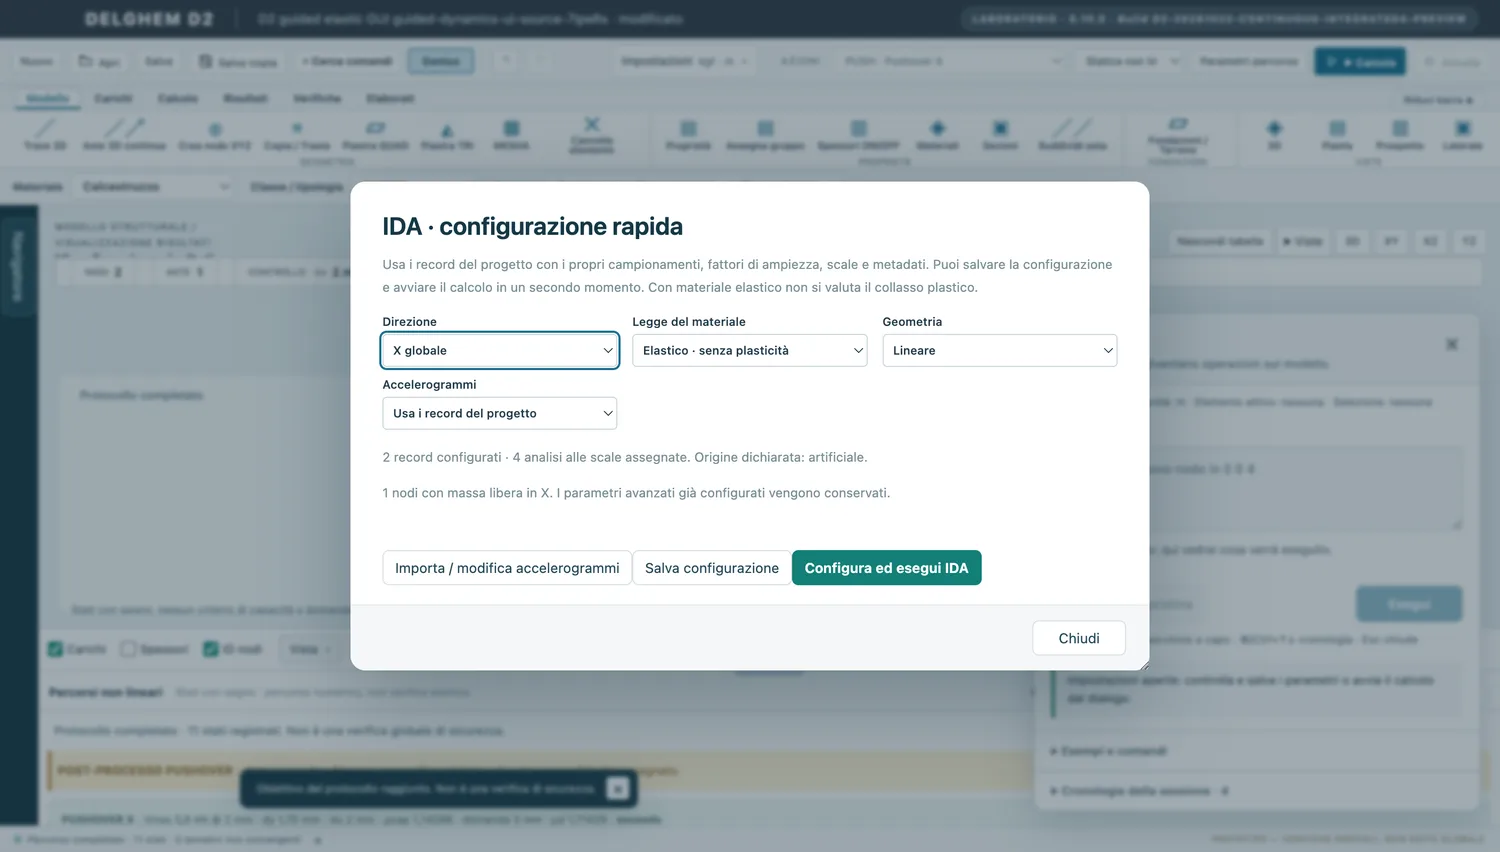Click the Legge del materiale label

[x=689, y=322]
